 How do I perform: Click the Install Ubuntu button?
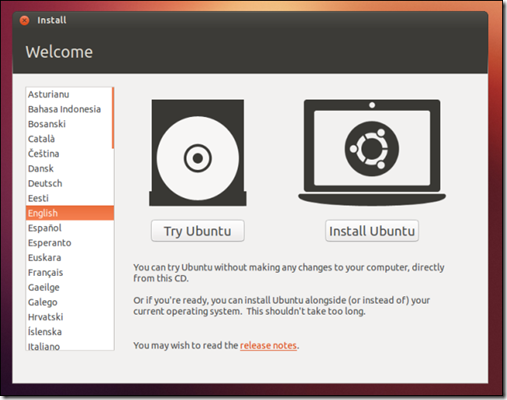pos(372,231)
